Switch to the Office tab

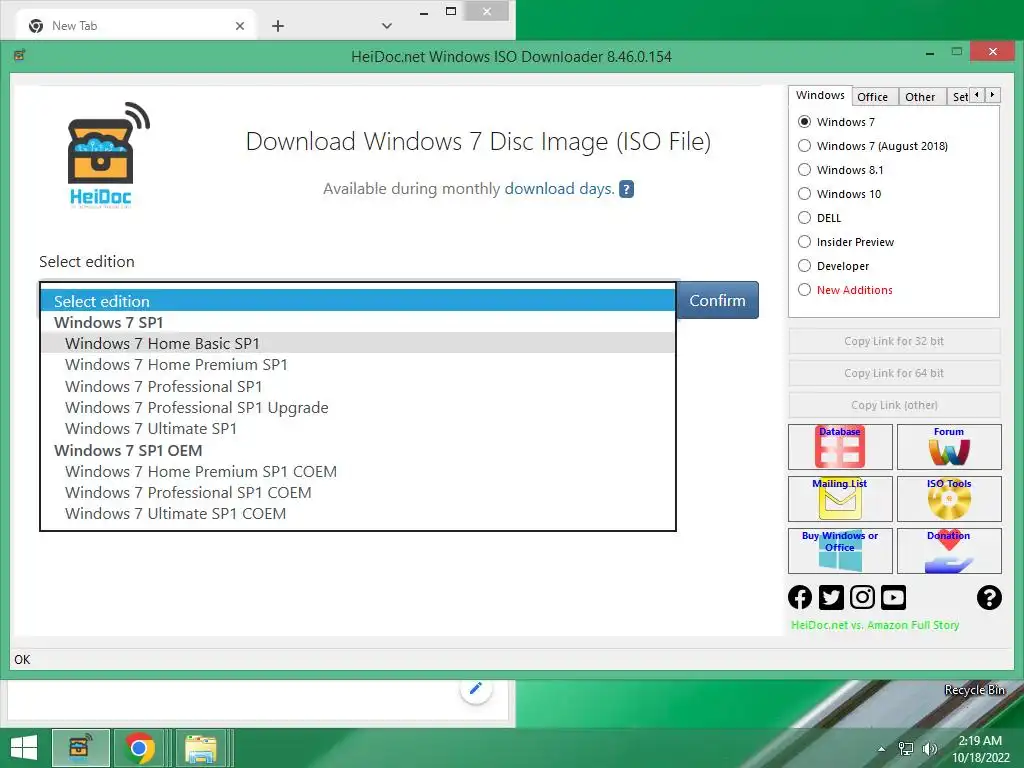[x=872, y=97]
